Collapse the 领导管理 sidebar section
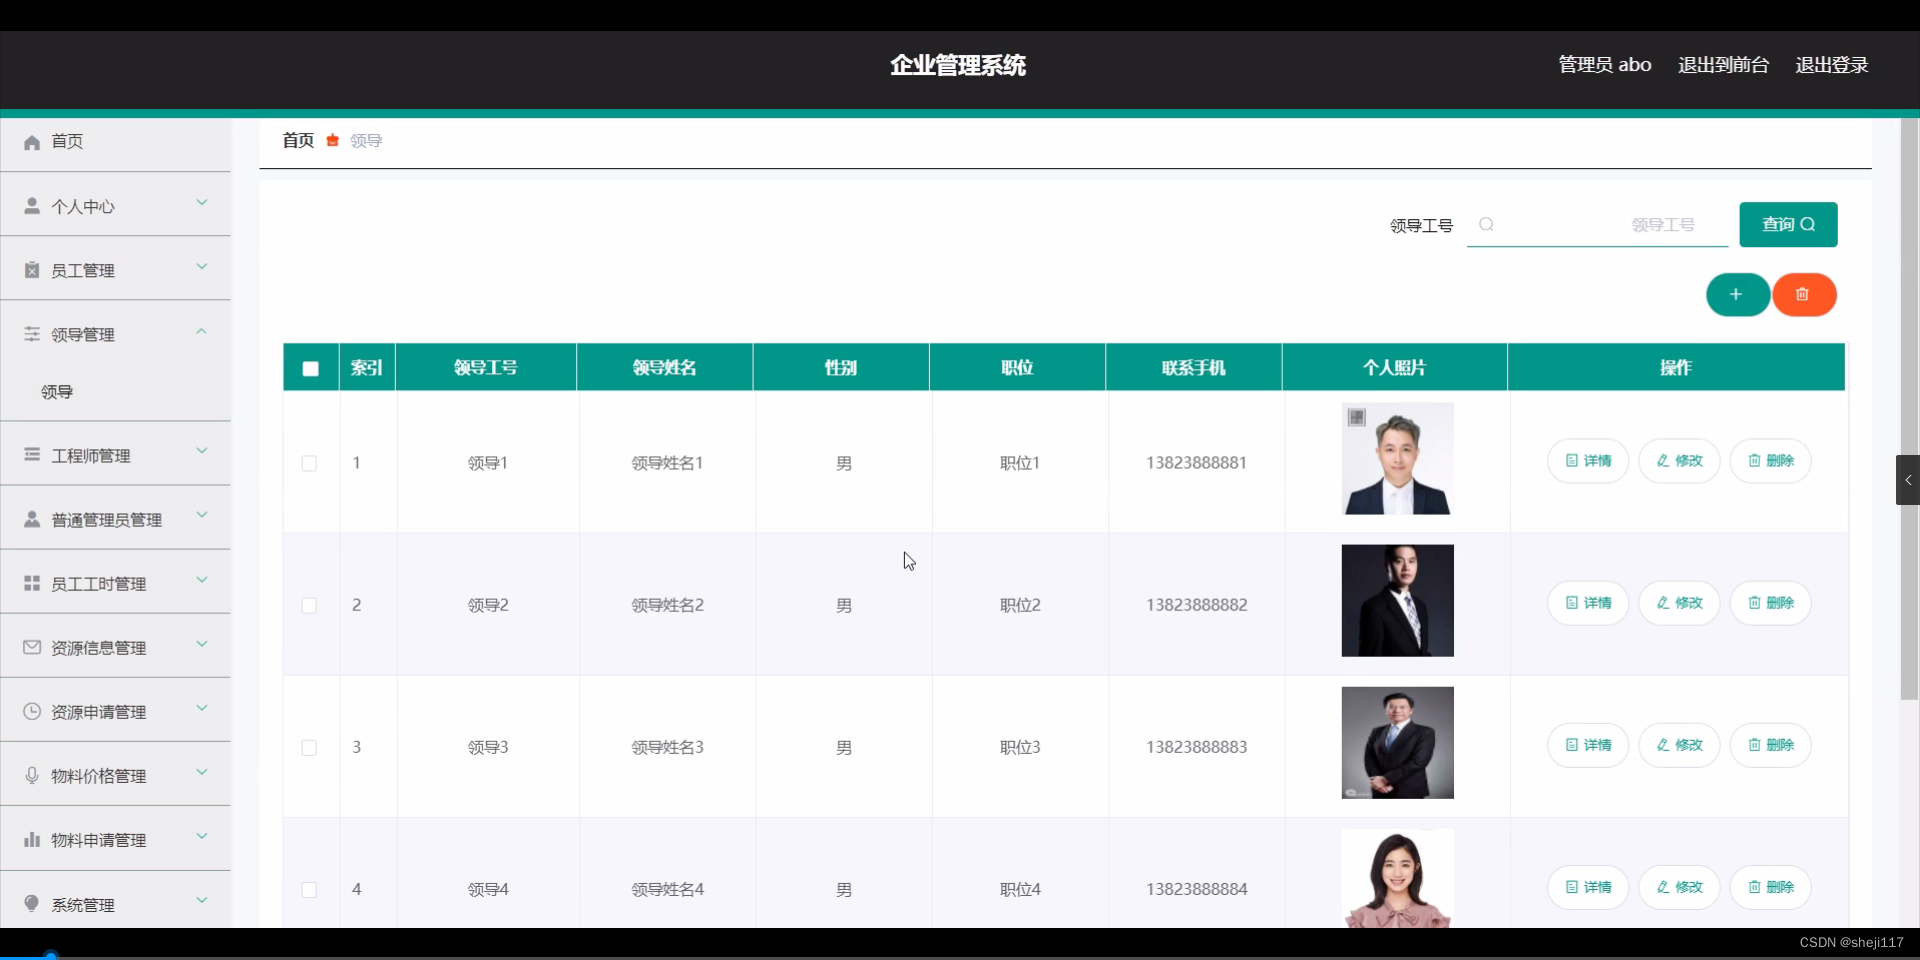 click(x=199, y=331)
